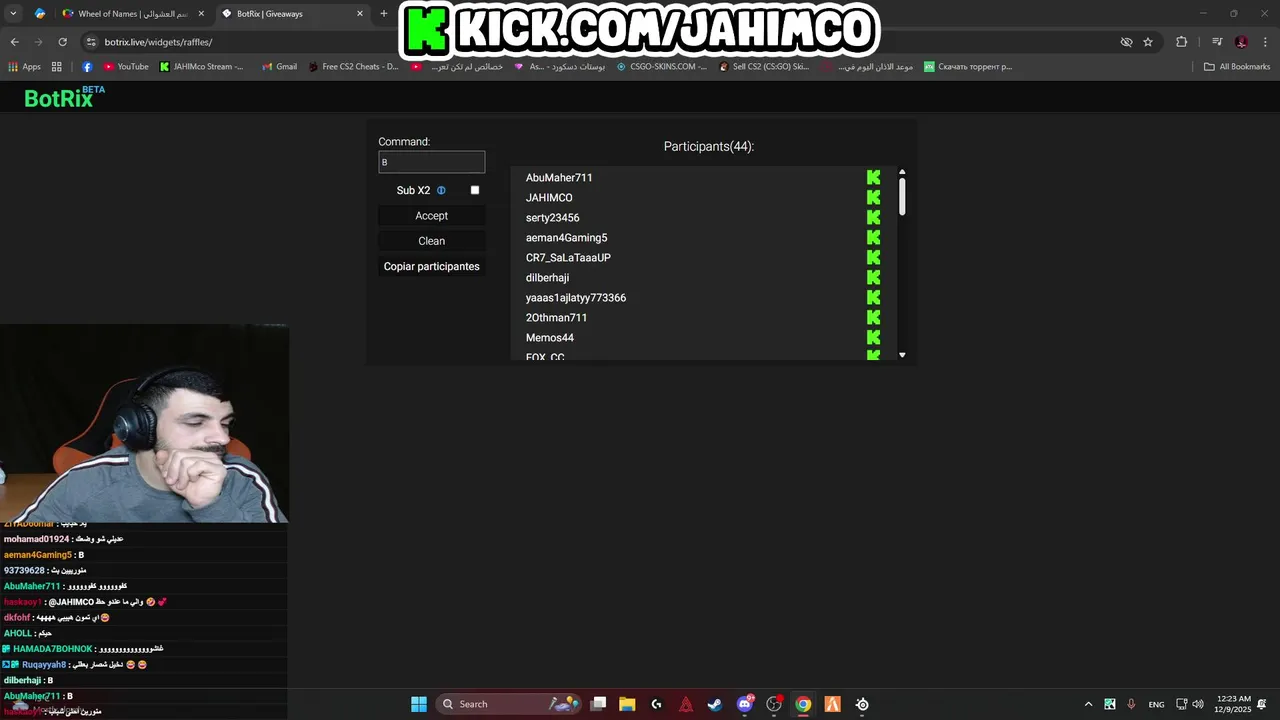Viewport: 1280px width, 720px height.
Task: Click the Kick icon beside AbuMaher711
Action: coord(873,177)
